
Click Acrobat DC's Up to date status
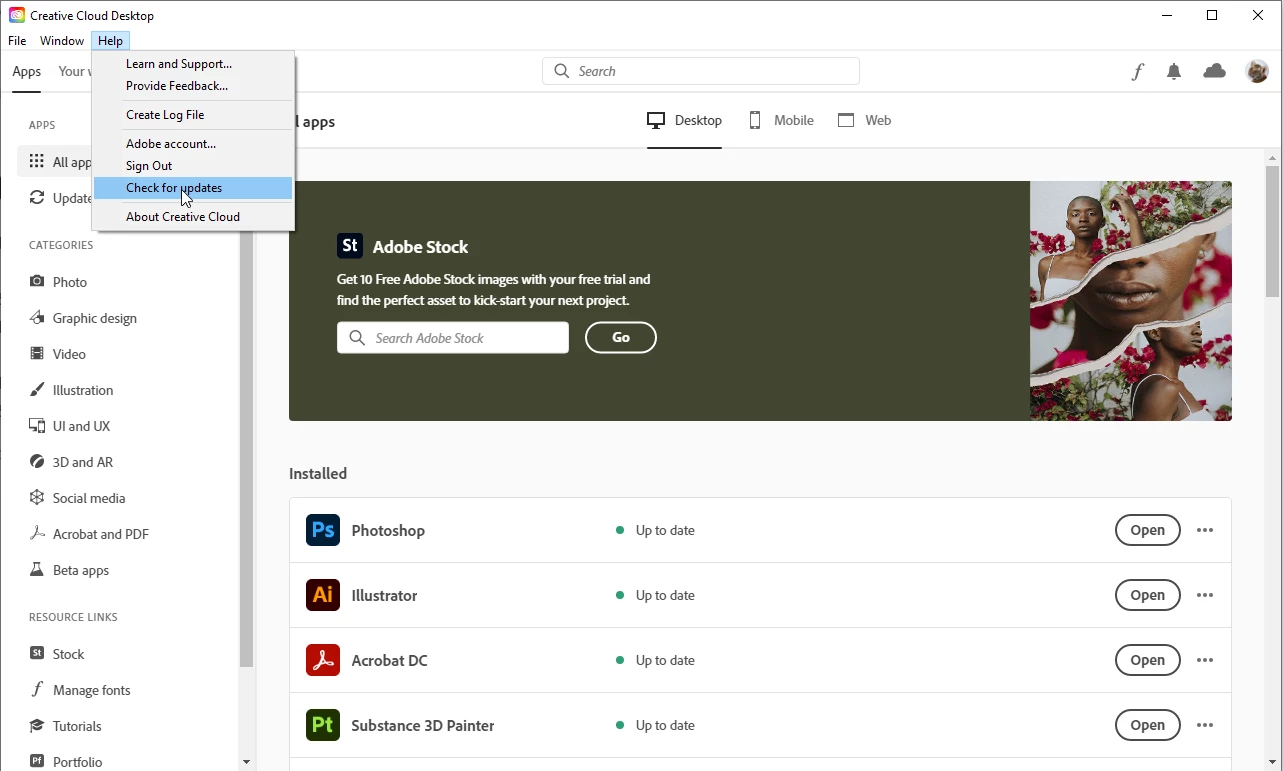click(x=656, y=660)
